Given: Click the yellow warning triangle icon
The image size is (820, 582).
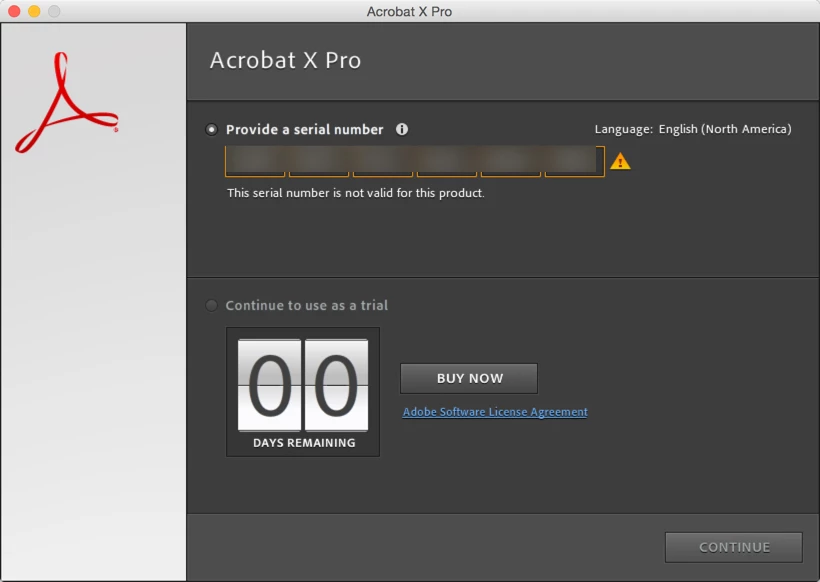Looking at the screenshot, I should coord(620,161).
